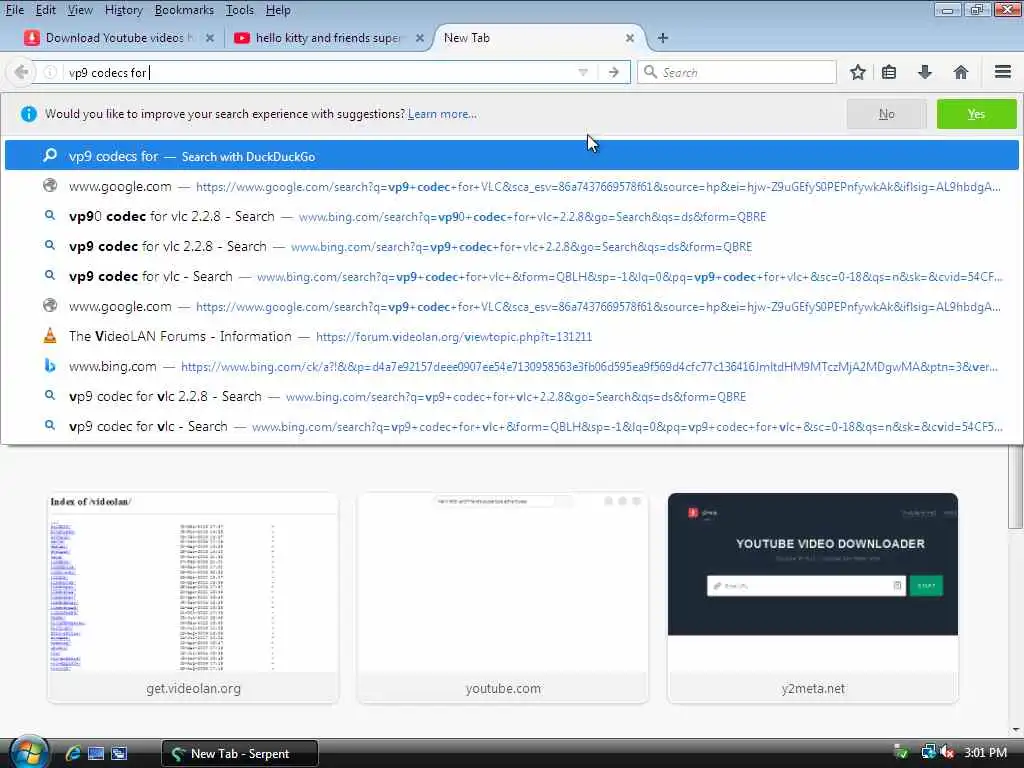Click the network tray icon
This screenshot has width=1024, height=768.
928,752
